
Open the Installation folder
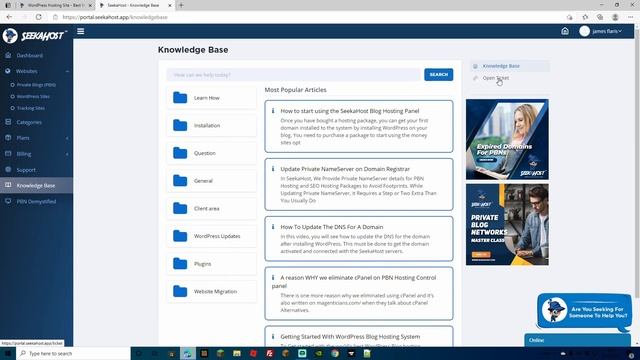point(211,125)
